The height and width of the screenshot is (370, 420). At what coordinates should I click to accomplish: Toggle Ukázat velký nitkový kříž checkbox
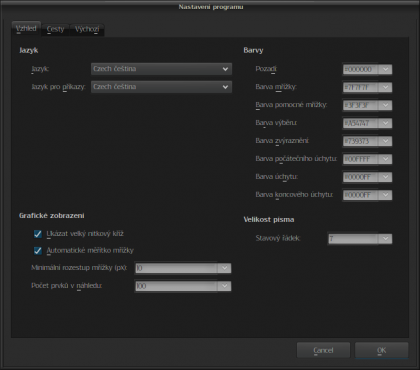tap(38, 234)
